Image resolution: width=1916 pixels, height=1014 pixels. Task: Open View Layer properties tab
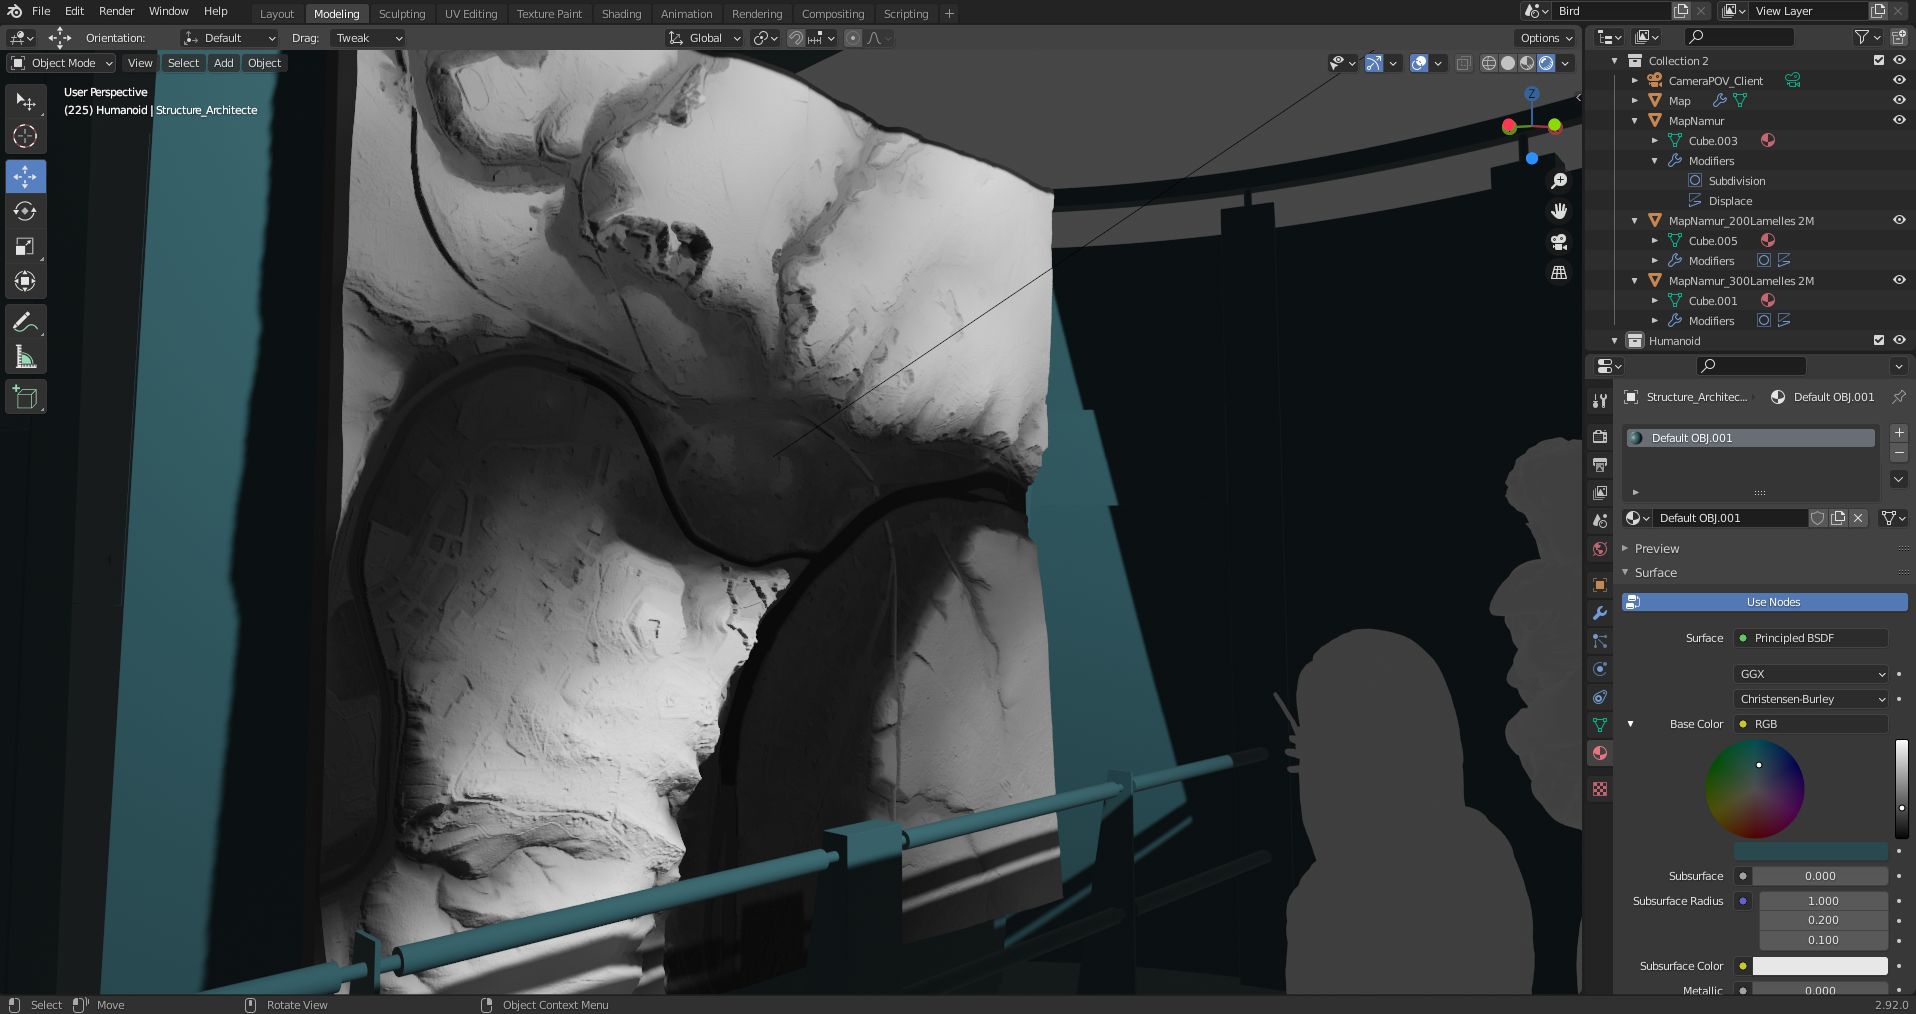pyautogui.click(x=1600, y=493)
